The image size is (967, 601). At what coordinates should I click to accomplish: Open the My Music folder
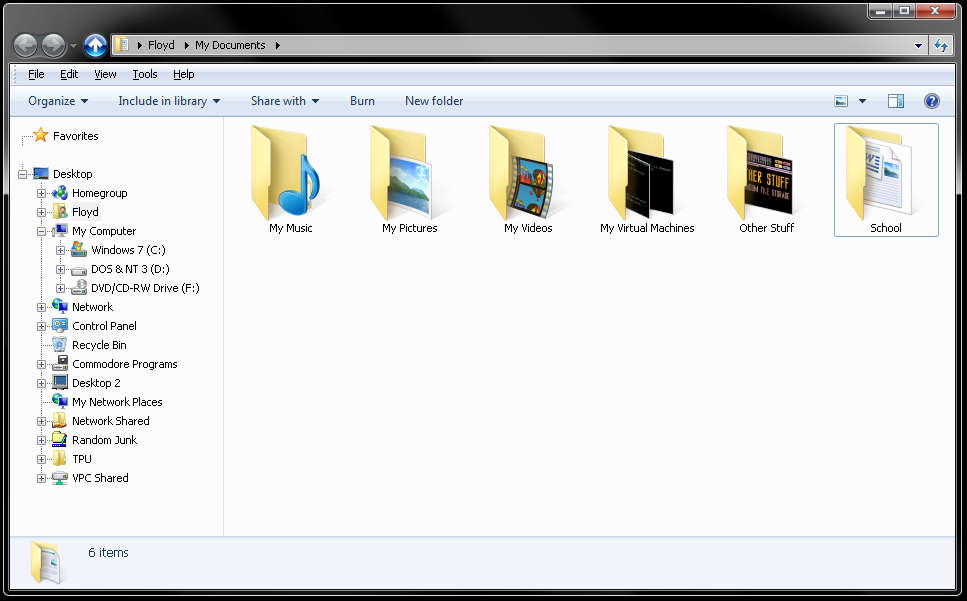tap(290, 180)
